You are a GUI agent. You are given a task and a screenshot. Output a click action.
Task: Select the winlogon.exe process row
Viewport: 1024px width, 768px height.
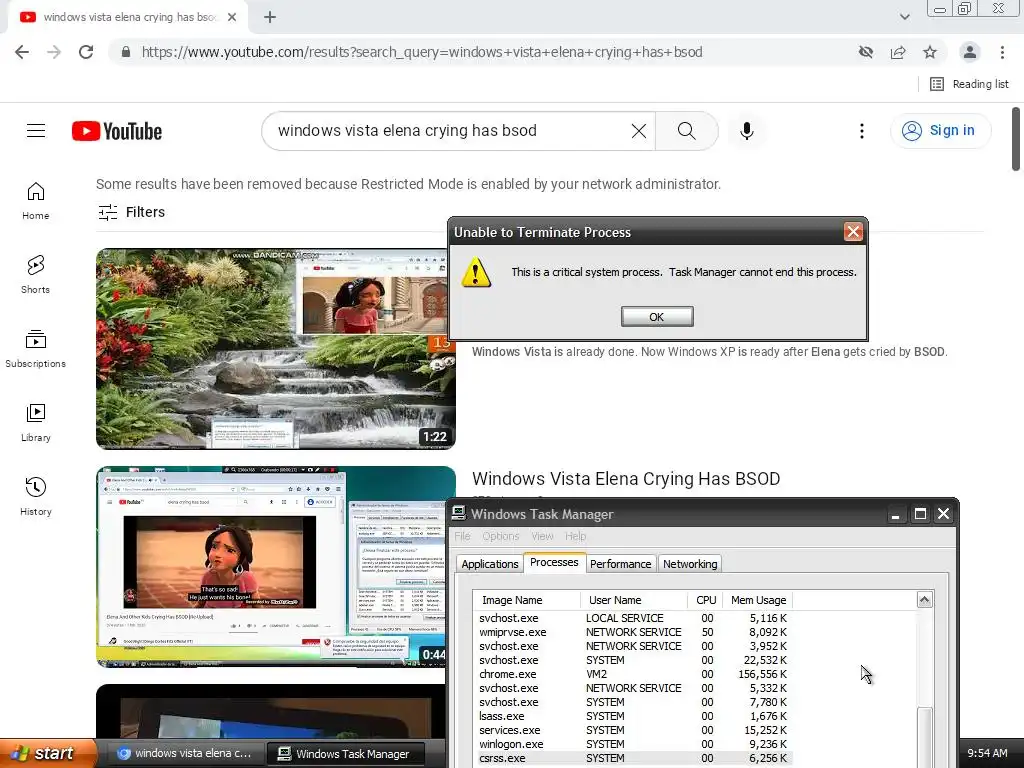click(633, 744)
